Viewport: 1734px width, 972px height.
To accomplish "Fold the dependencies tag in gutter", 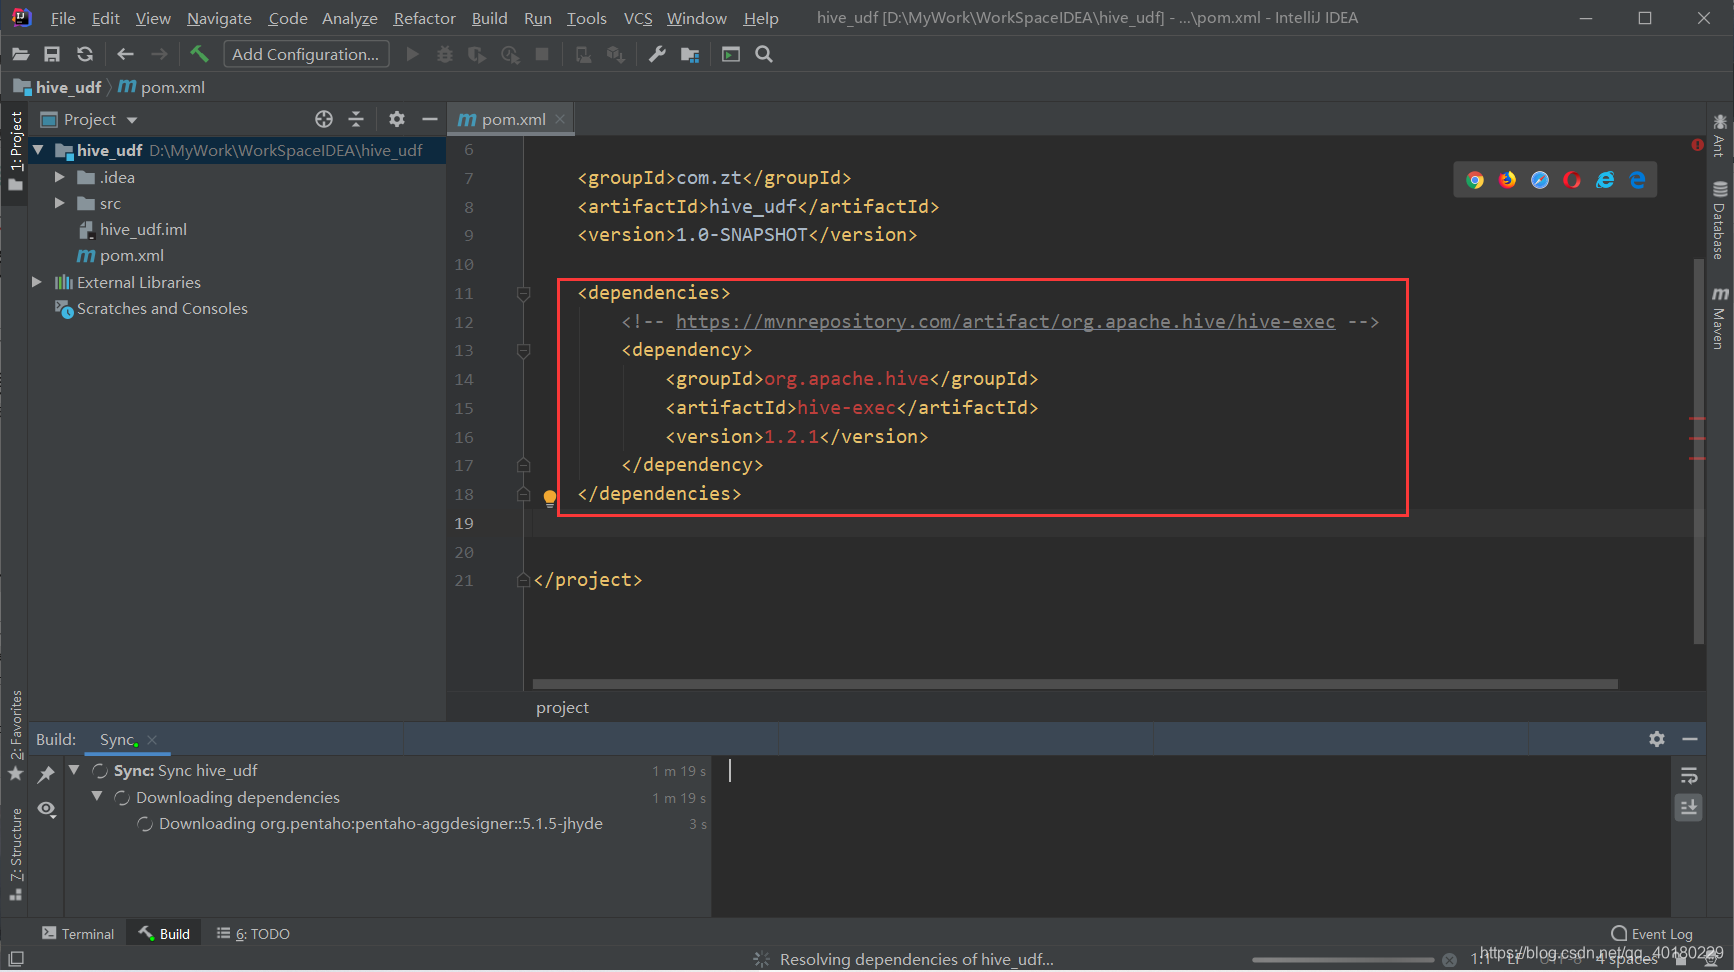I will click(x=523, y=294).
